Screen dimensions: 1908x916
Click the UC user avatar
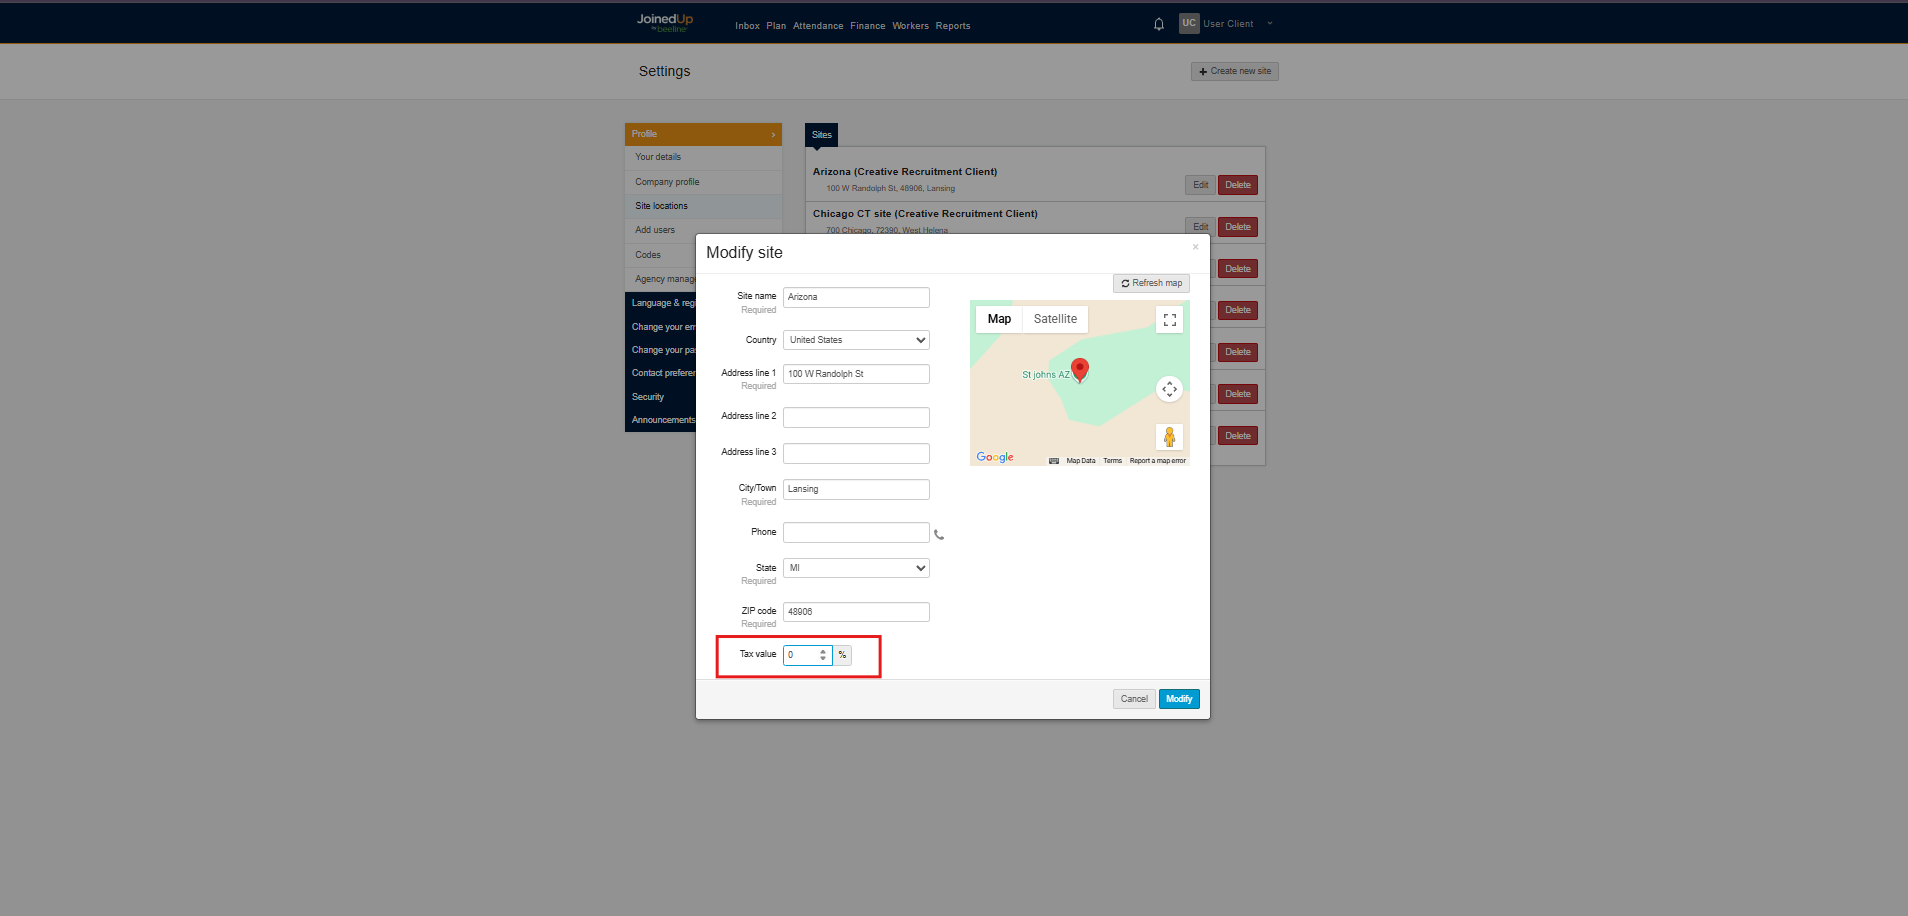[1189, 23]
